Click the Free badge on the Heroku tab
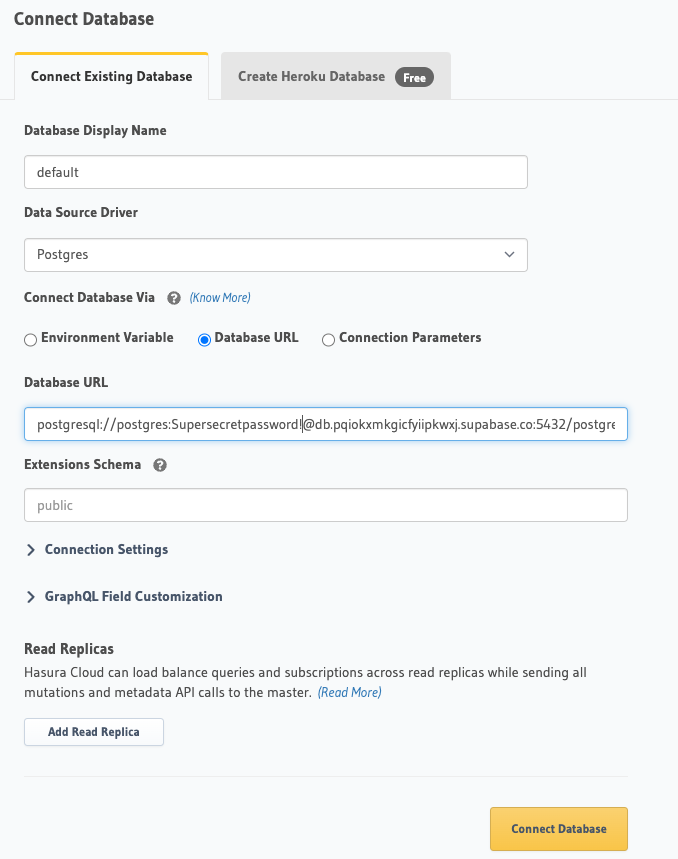 [413, 76]
